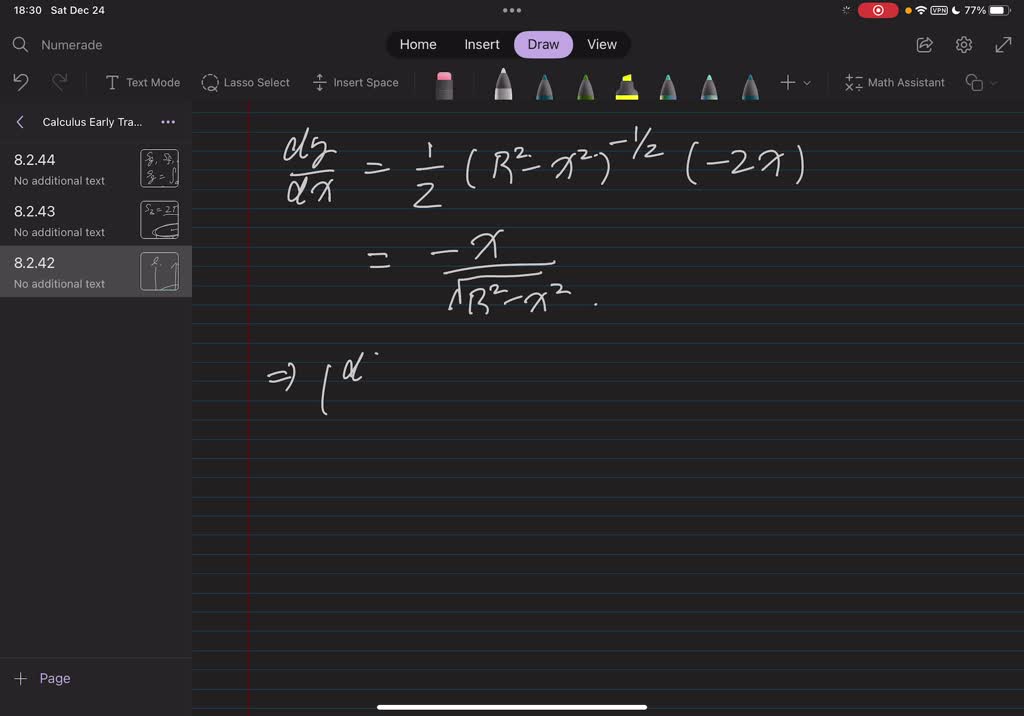Add a new pen with the plus icon
The height and width of the screenshot is (716, 1024).
[787, 83]
